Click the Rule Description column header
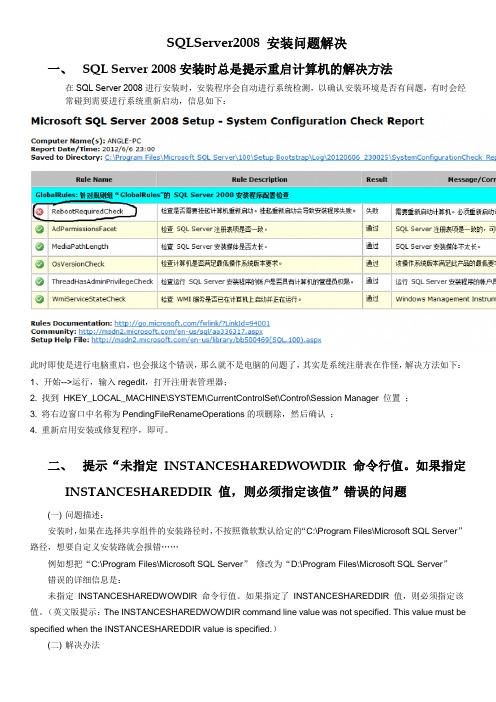The width and height of the screenshot is (496, 702). (259, 180)
